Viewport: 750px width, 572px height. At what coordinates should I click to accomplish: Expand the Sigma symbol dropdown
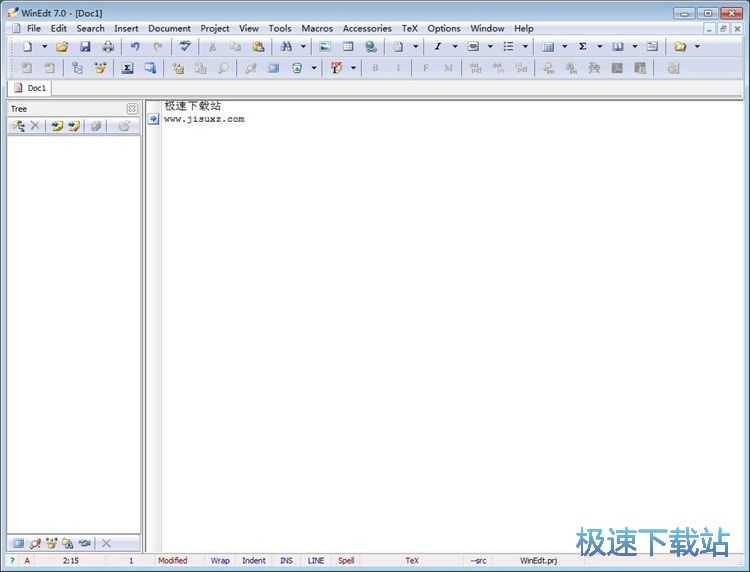pos(600,46)
